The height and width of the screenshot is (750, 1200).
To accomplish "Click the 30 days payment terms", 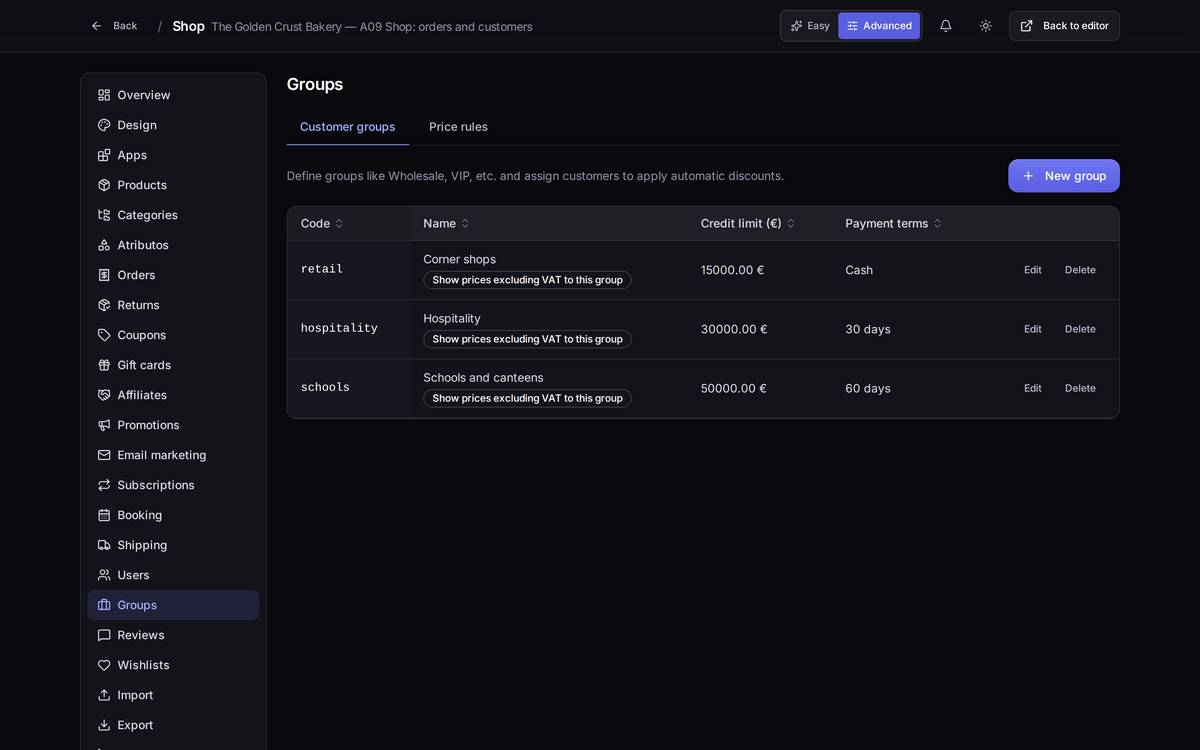I will point(868,329).
